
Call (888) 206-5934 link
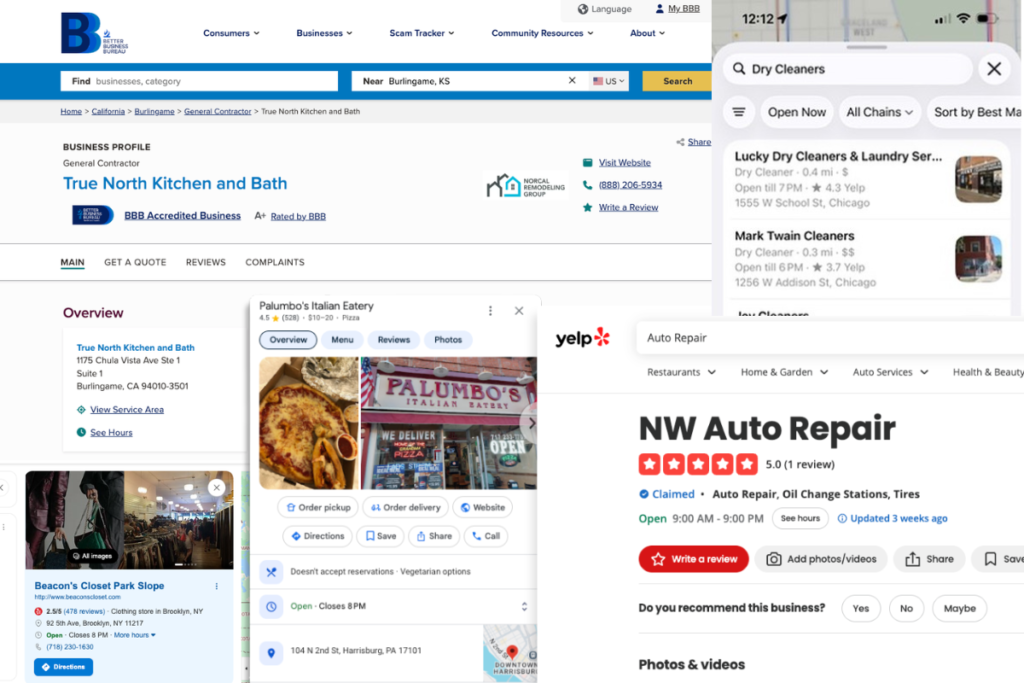click(x=630, y=185)
